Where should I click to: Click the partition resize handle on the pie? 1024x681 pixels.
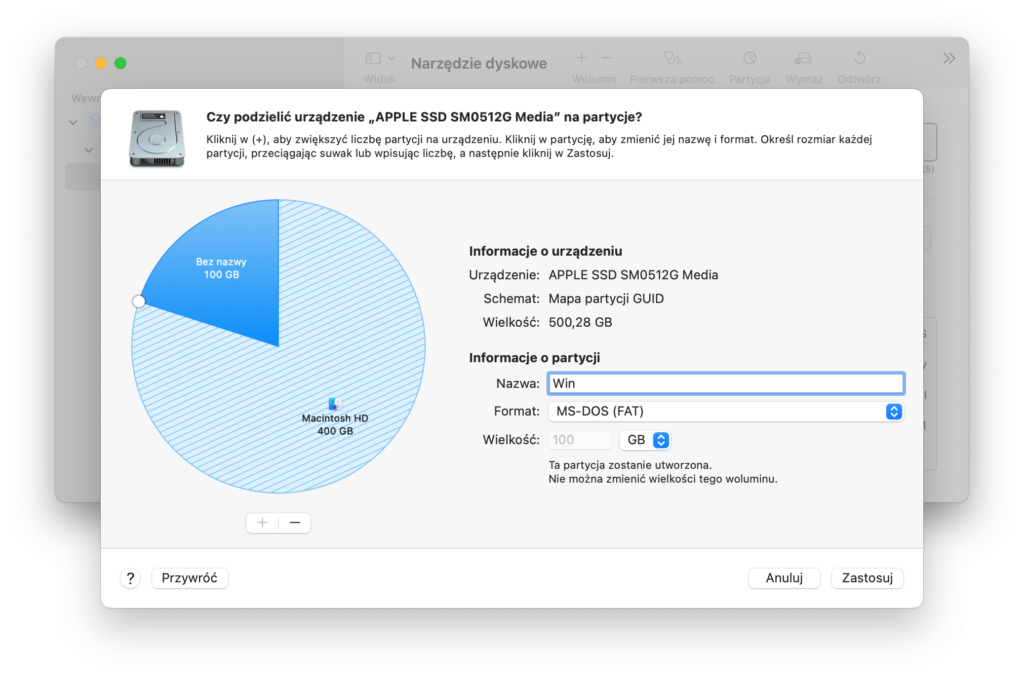click(138, 301)
